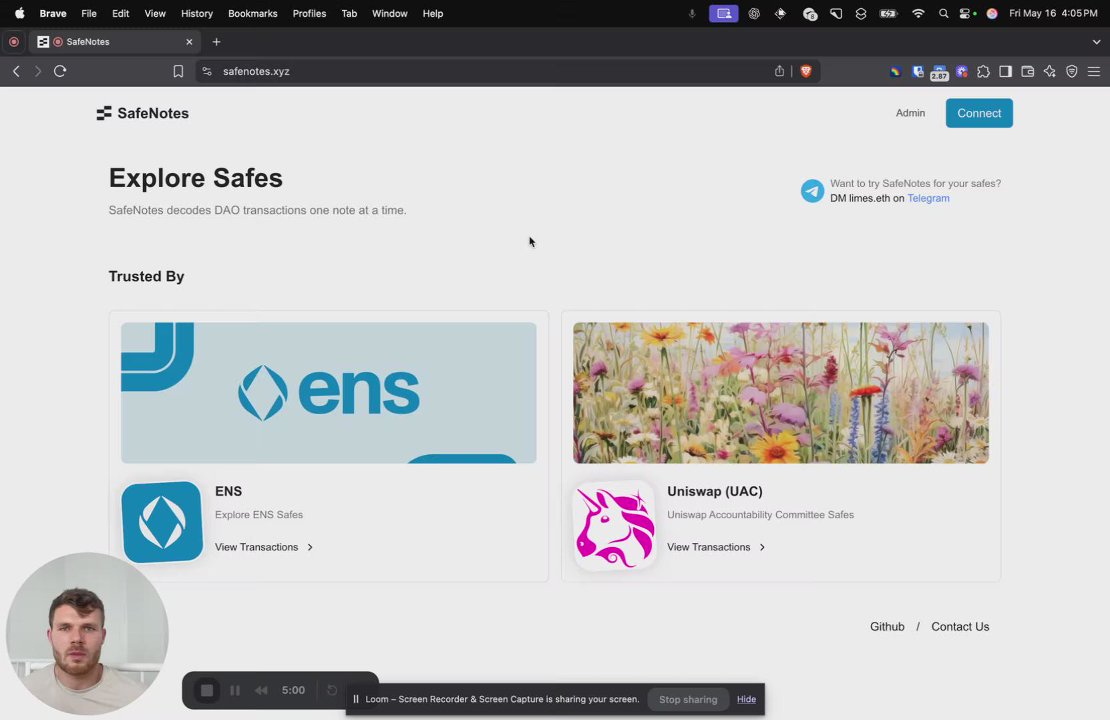Open the File menu
This screenshot has height=720, width=1110.
(88, 13)
